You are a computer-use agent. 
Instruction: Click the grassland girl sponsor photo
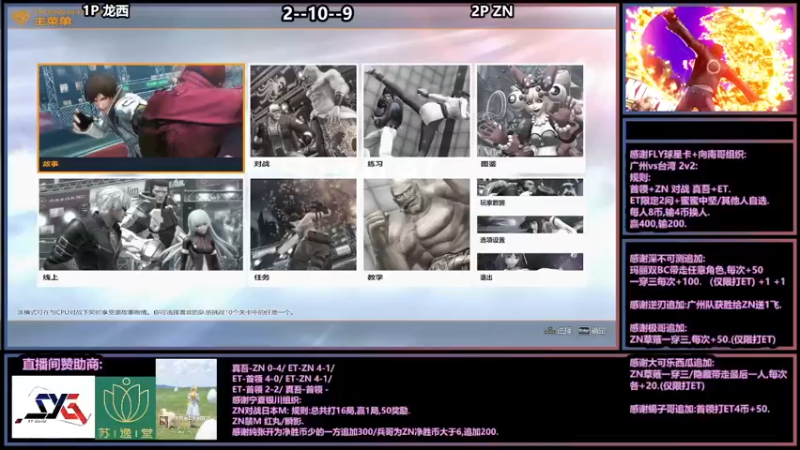point(186,399)
